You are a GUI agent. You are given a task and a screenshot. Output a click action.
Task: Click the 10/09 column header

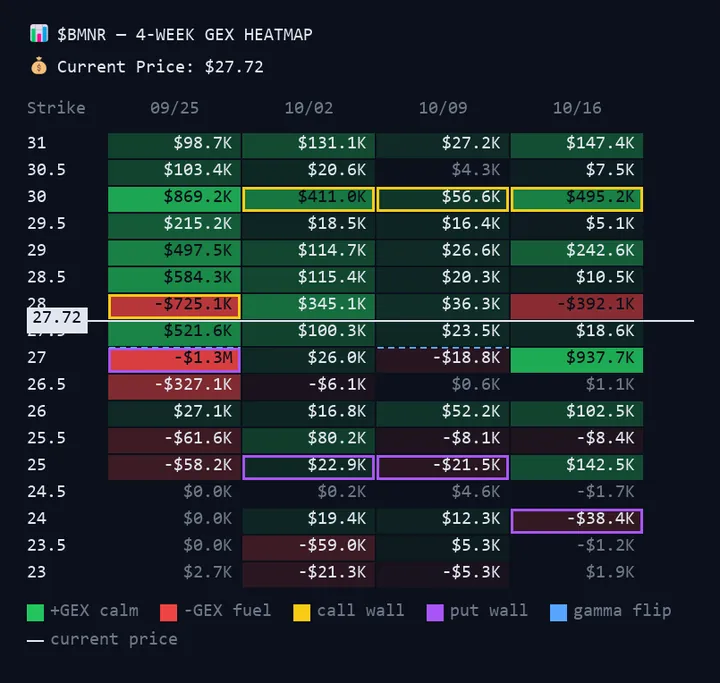(443, 108)
